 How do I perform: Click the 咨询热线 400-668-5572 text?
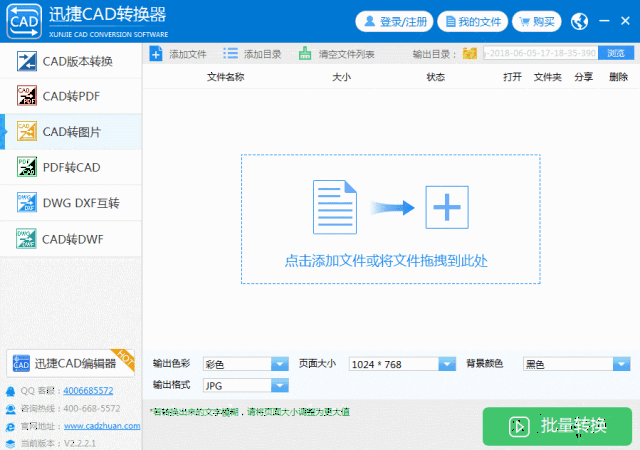coord(71,408)
